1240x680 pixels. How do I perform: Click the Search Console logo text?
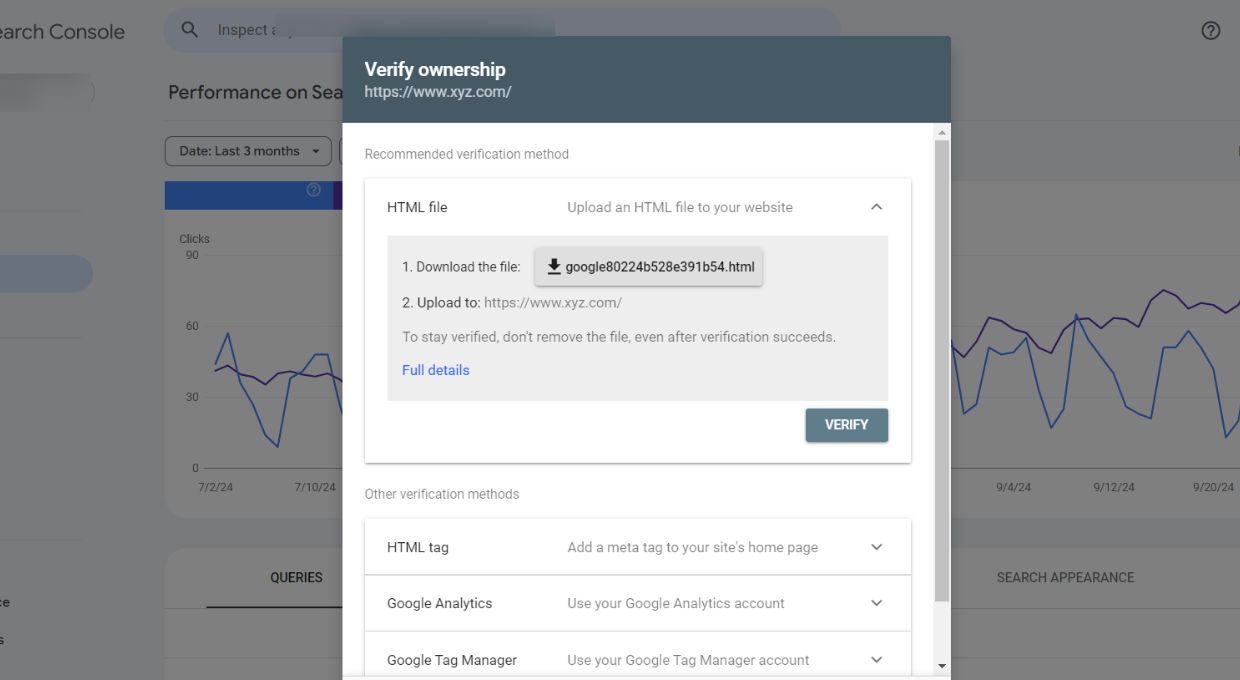(60, 31)
